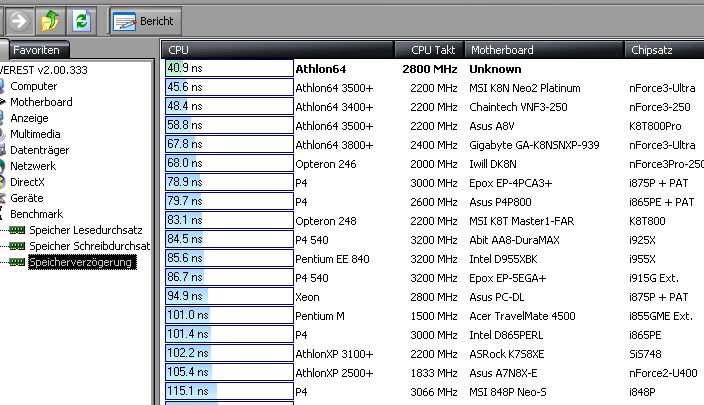Image resolution: width=704 pixels, height=405 pixels.
Task: Click the Abit AA8-DuraMAX cell
Action: pos(514,240)
